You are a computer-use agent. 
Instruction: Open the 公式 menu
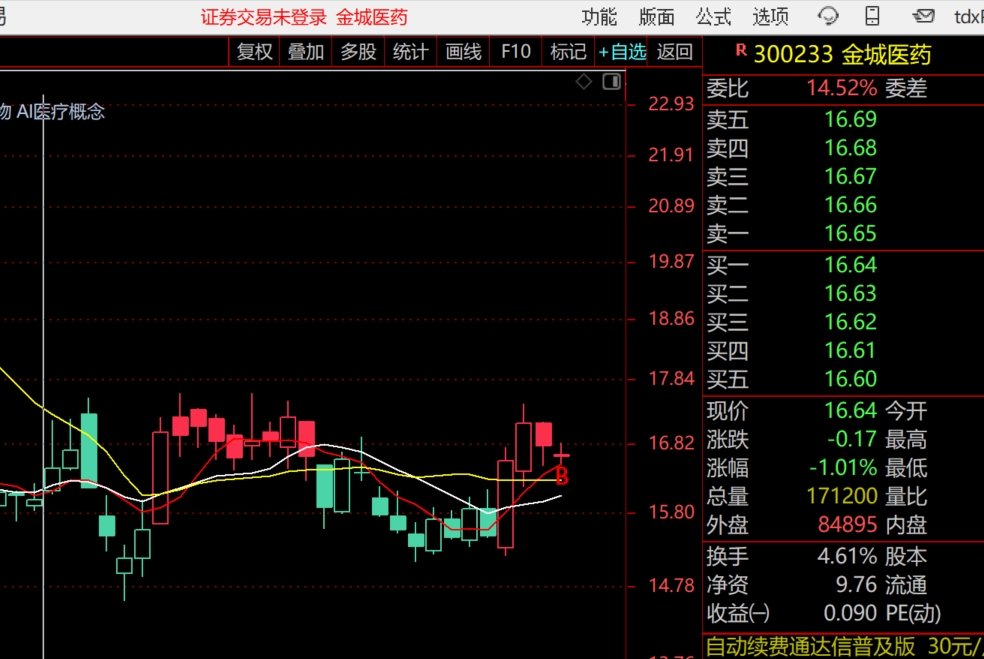(x=714, y=17)
